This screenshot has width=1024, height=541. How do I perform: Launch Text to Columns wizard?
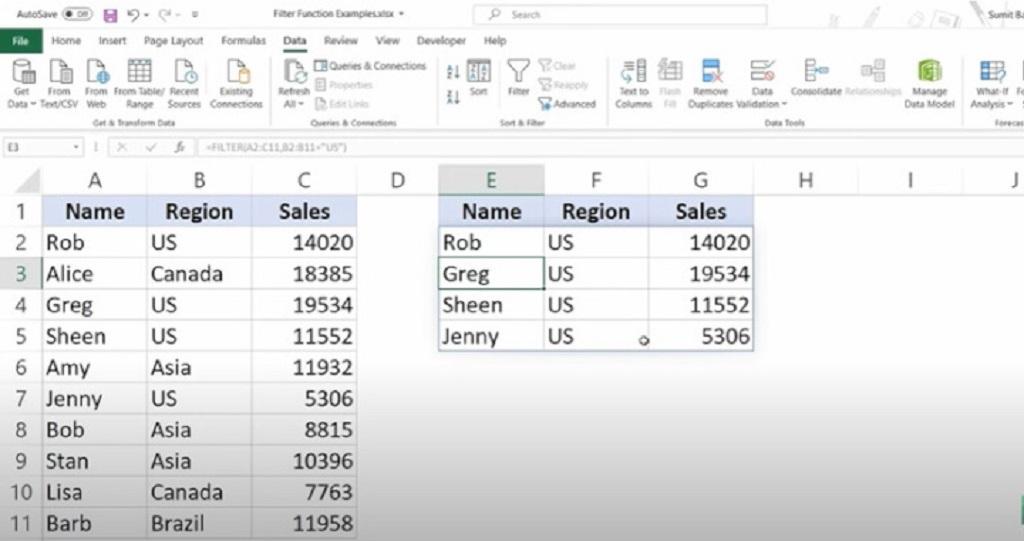point(633,84)
